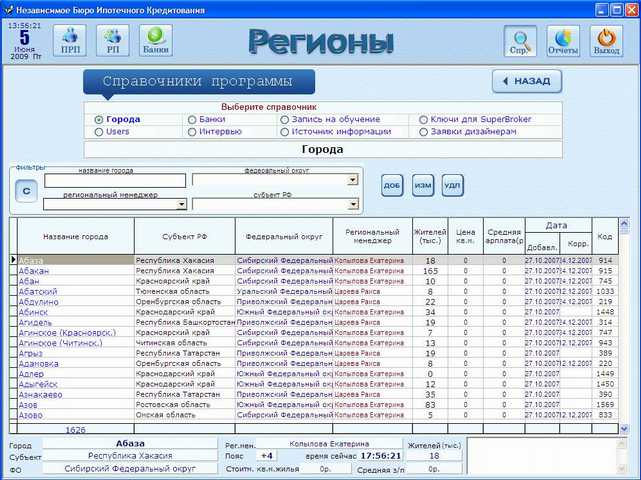Click the Выход exit icon
Image resolution: width=641 pixels, height=480 pixels.
point(606,40)
